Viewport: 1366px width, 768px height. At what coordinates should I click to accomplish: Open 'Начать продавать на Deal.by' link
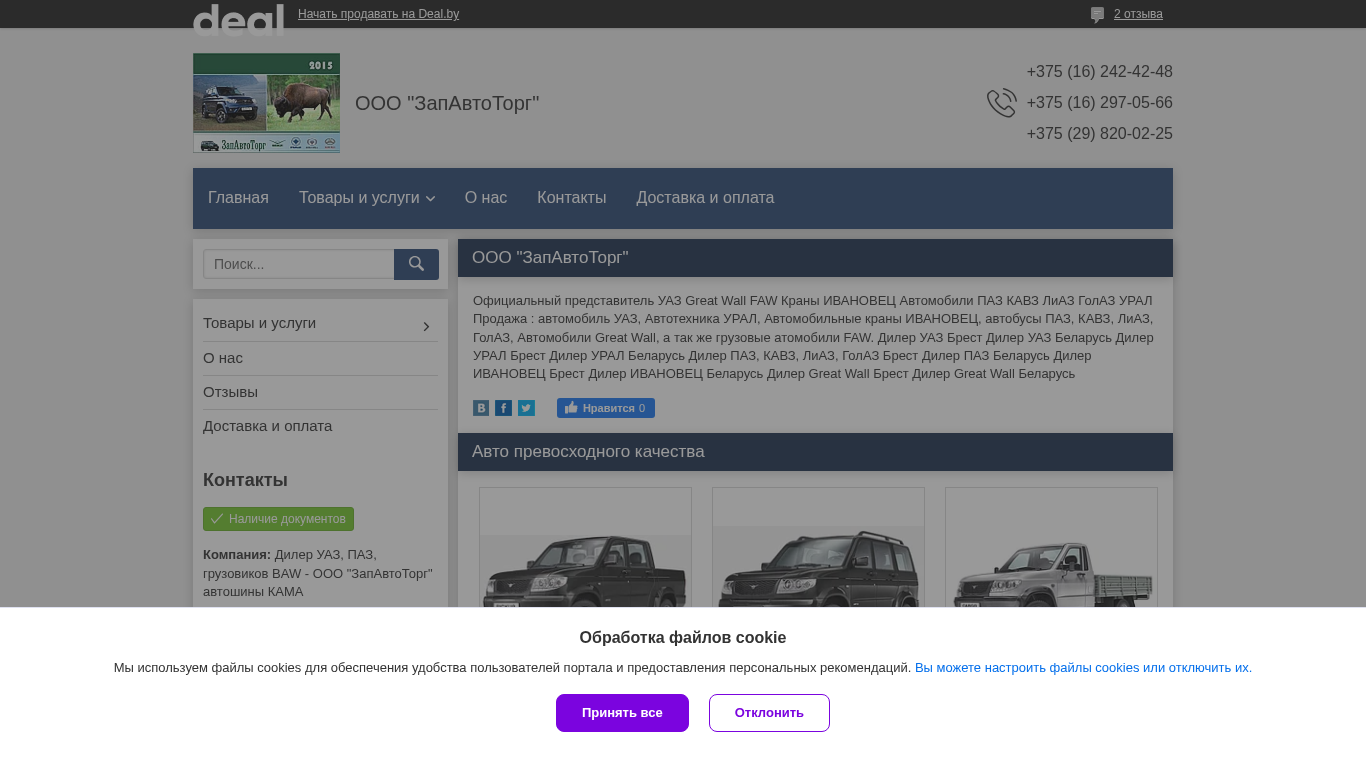point(378,14)
